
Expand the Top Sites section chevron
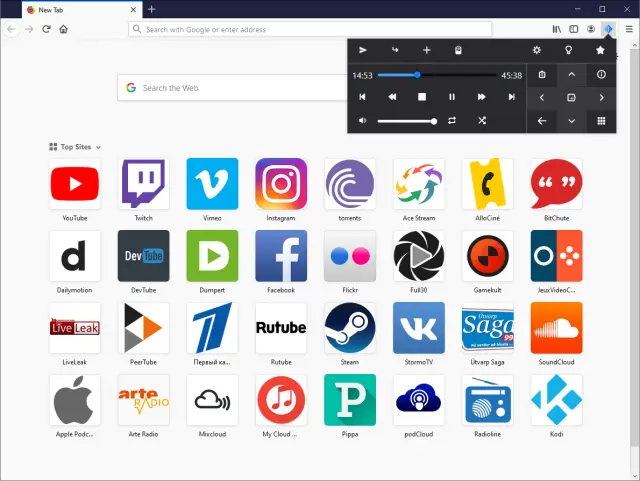click(x=98, y=147)
